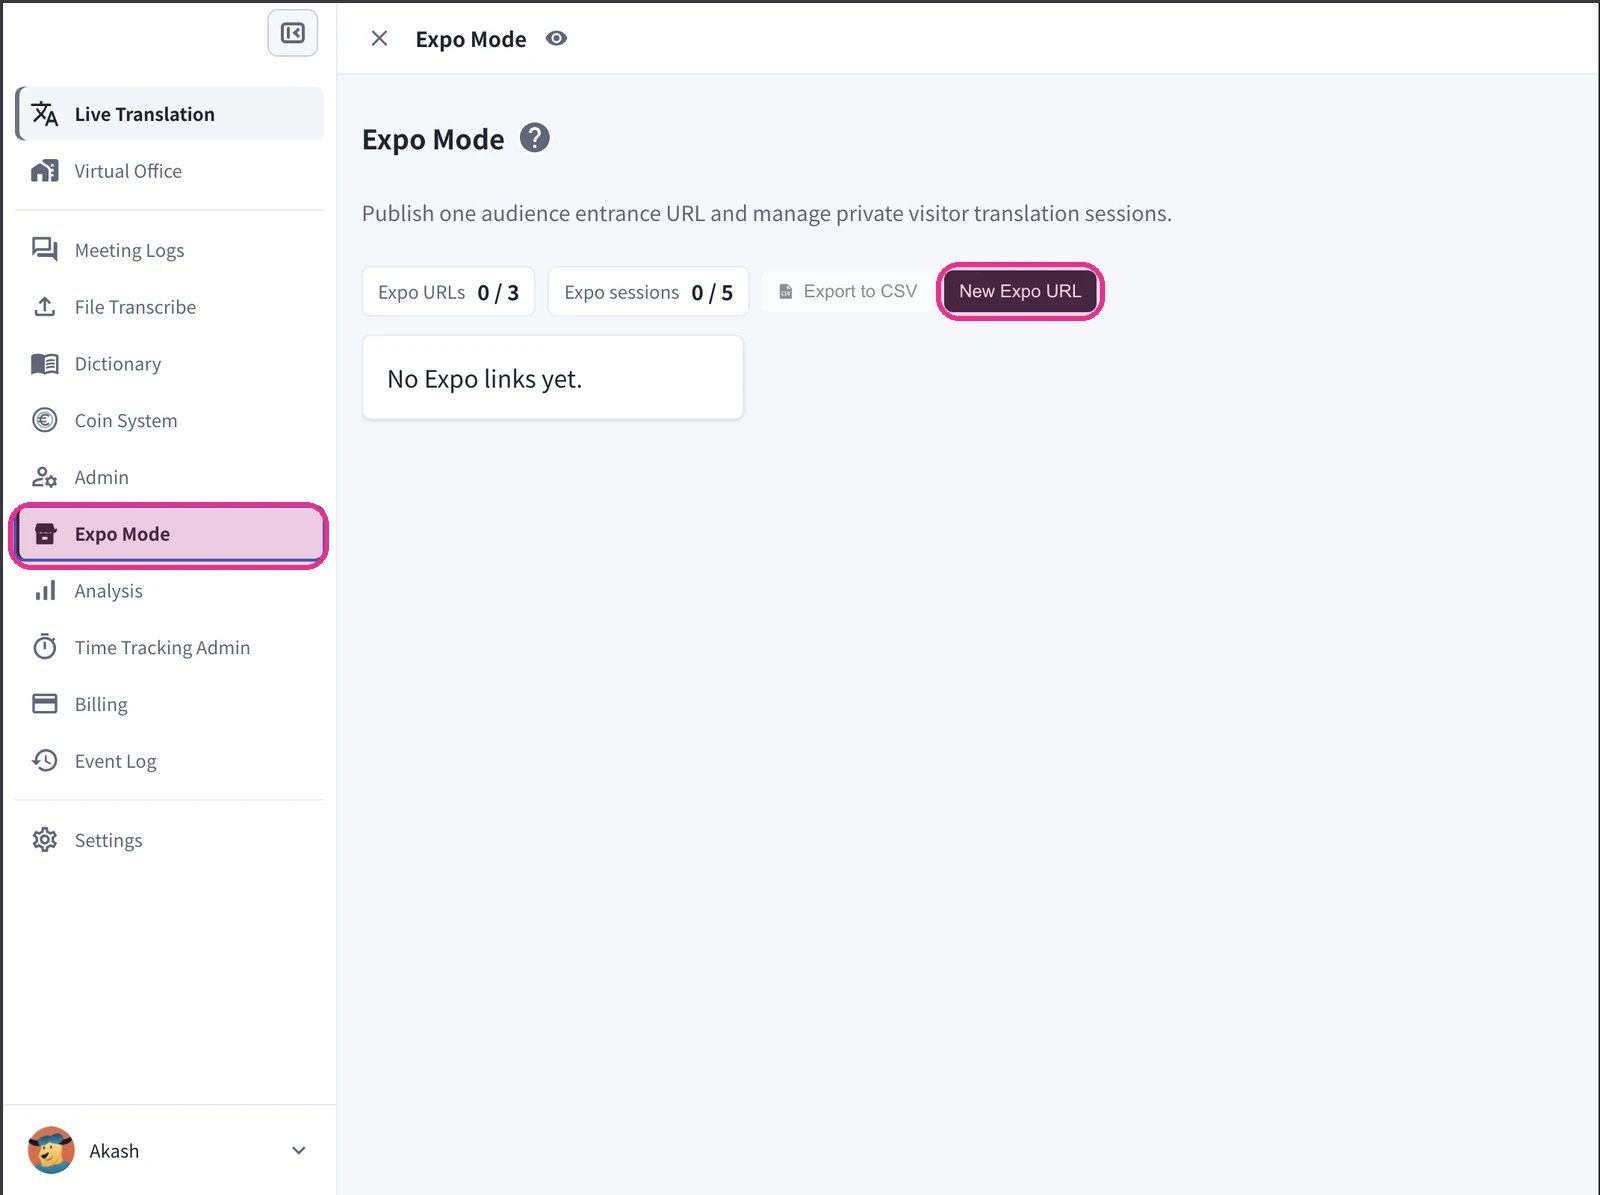1600x1195 pixels.
Task: Create a New Expo URL
Action: (x=1020, y=291)
